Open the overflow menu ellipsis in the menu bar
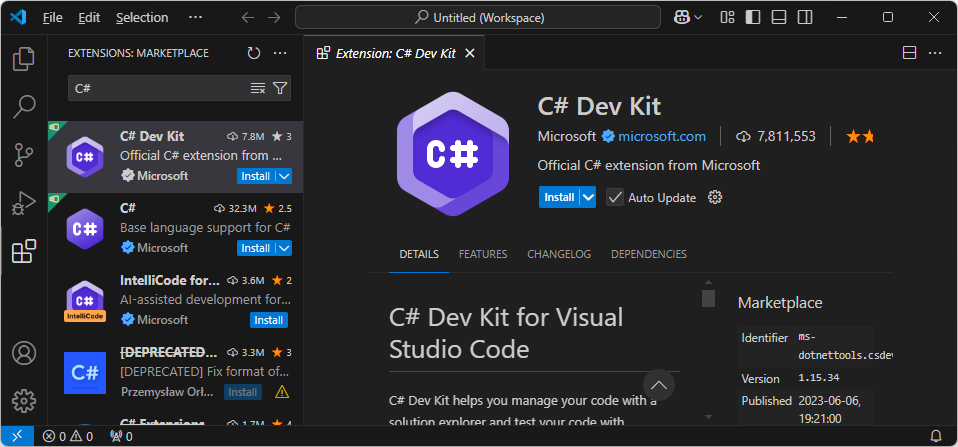Image resolution: width=958 pixels, height=447 pixels. pyautogui.click(x=195, y=18)
